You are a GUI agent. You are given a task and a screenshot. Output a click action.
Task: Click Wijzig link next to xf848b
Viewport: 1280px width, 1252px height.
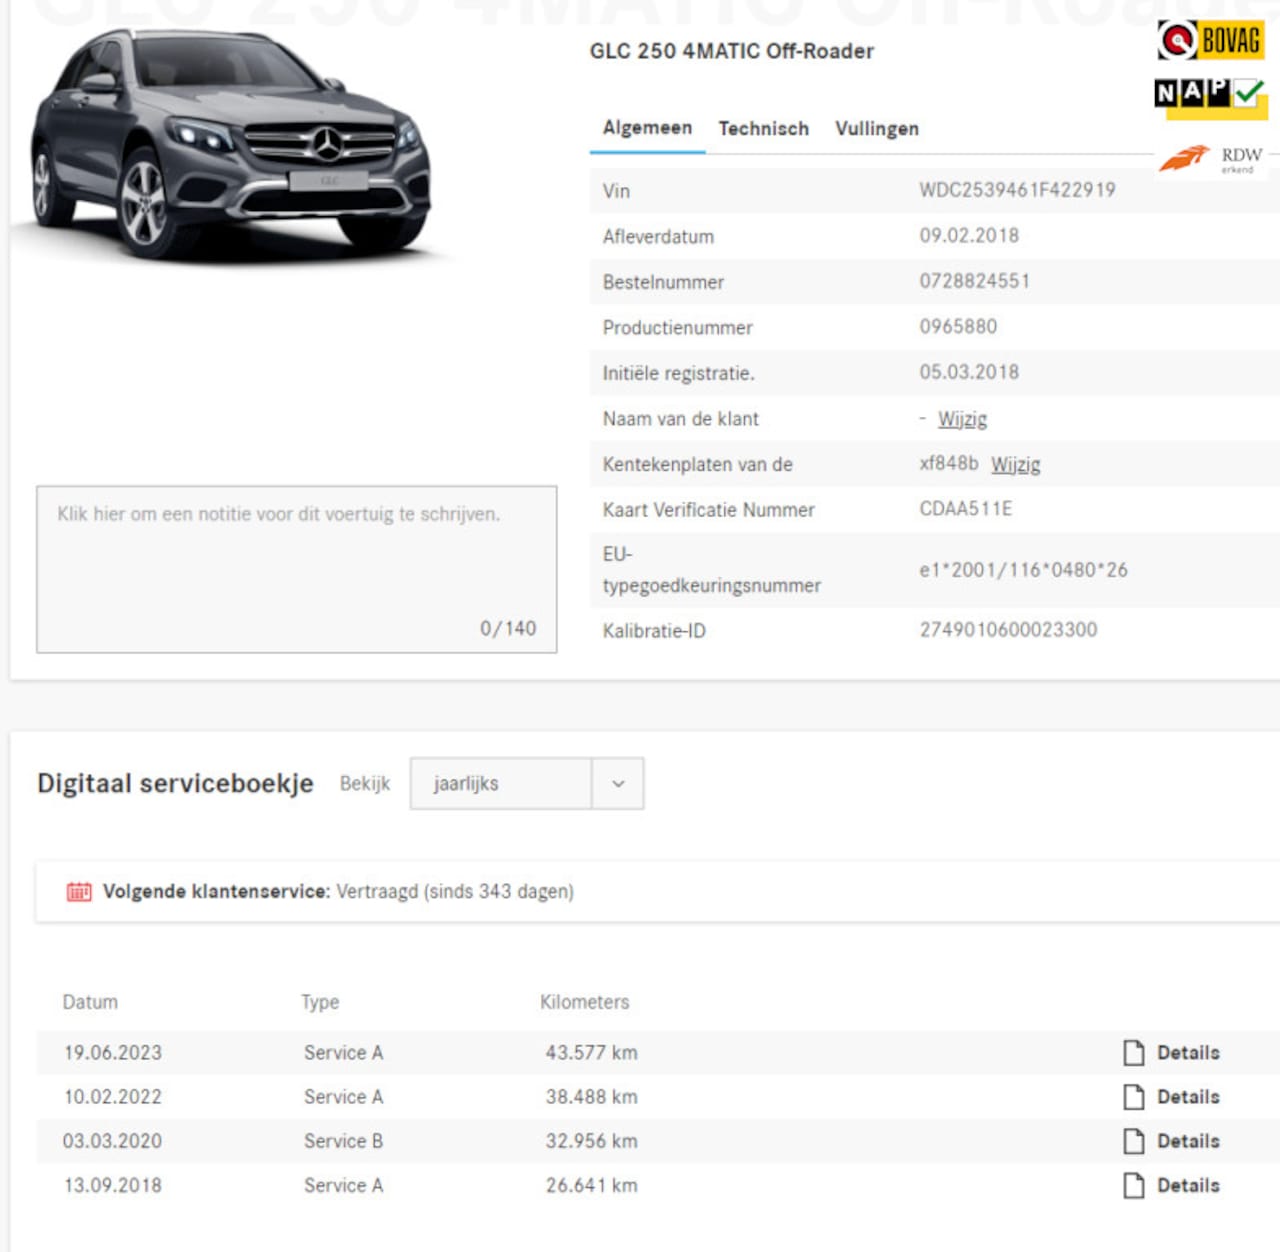1016,465
